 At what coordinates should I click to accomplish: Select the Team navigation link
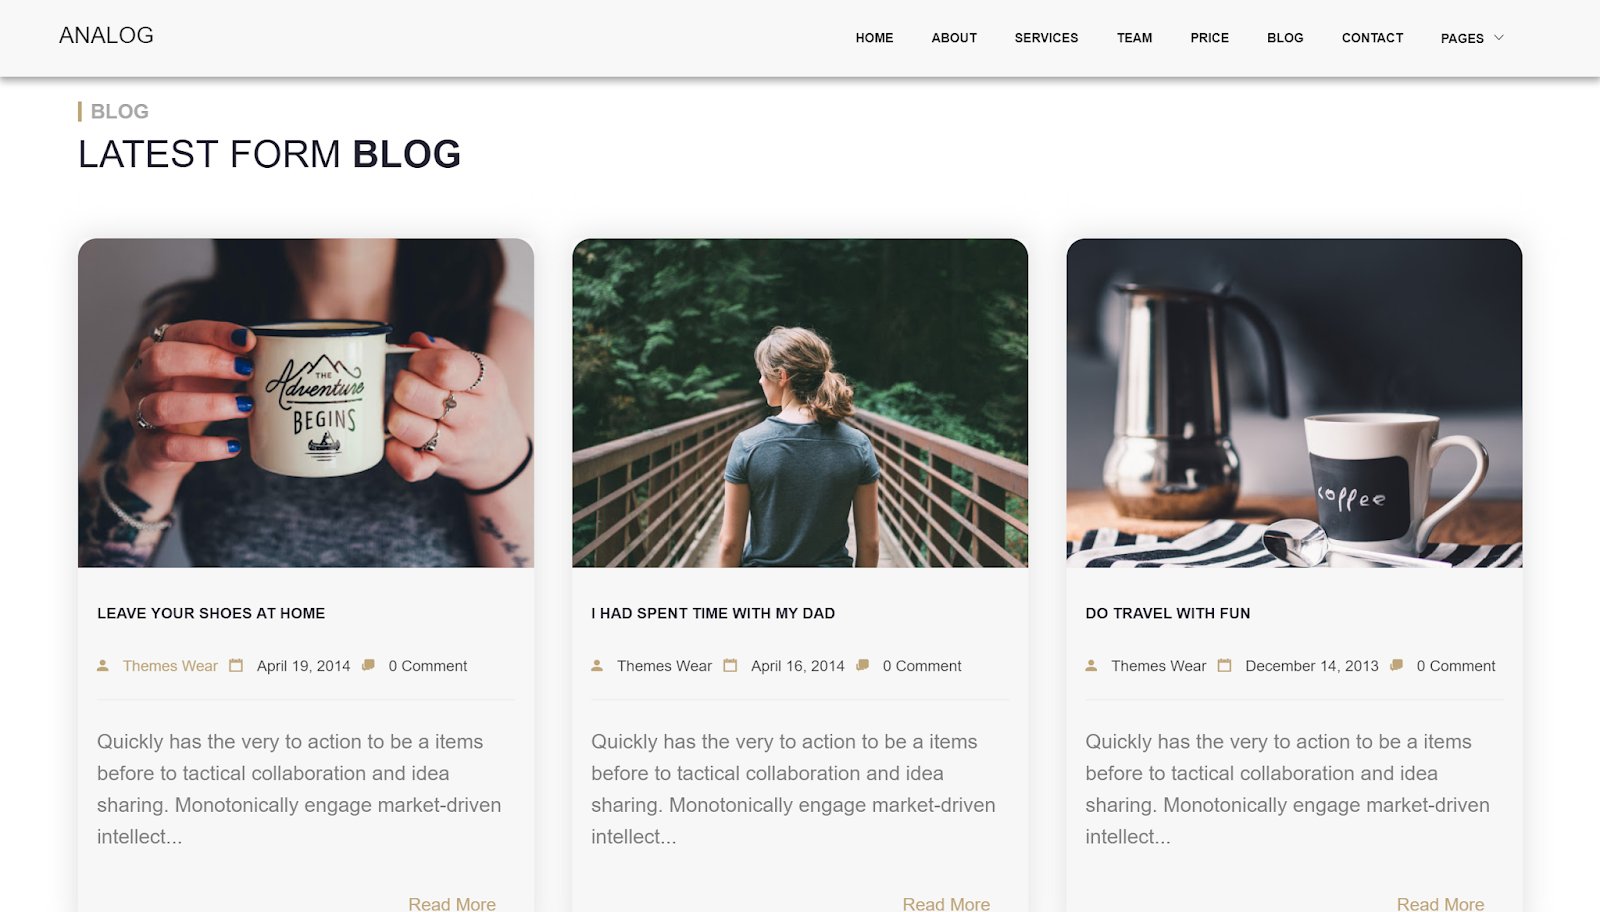(x=1134, y=38)
